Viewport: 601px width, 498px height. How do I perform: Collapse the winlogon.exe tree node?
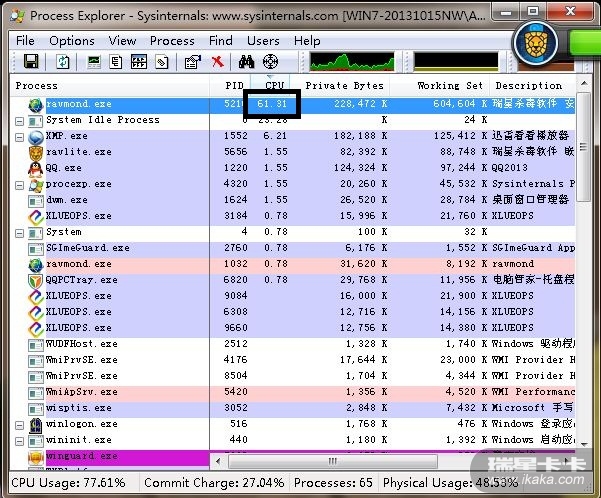click(x=20, y=425)
